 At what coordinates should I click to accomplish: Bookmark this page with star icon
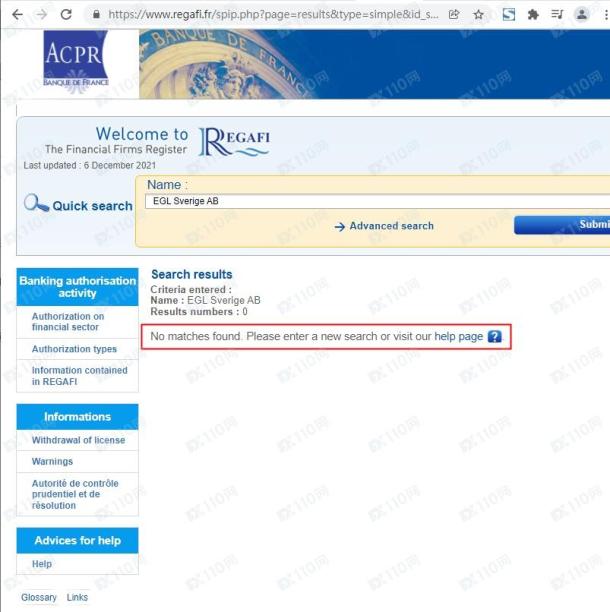click(x=478, y=15)
